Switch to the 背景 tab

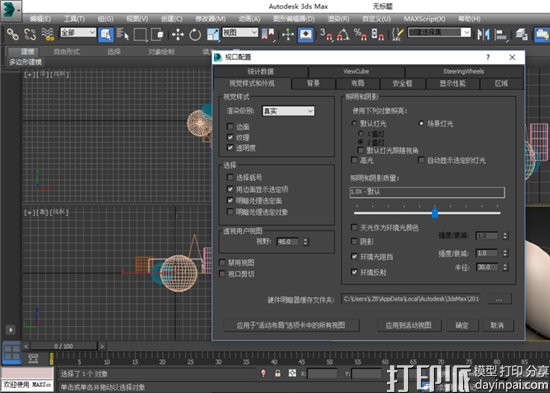[313, 83]
